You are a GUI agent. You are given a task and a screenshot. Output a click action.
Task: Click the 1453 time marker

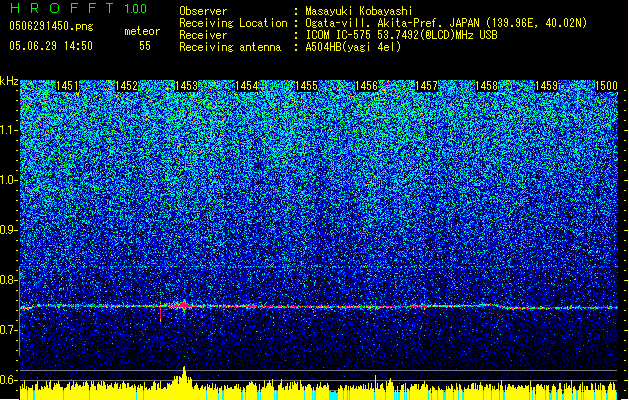coord(186,86)
